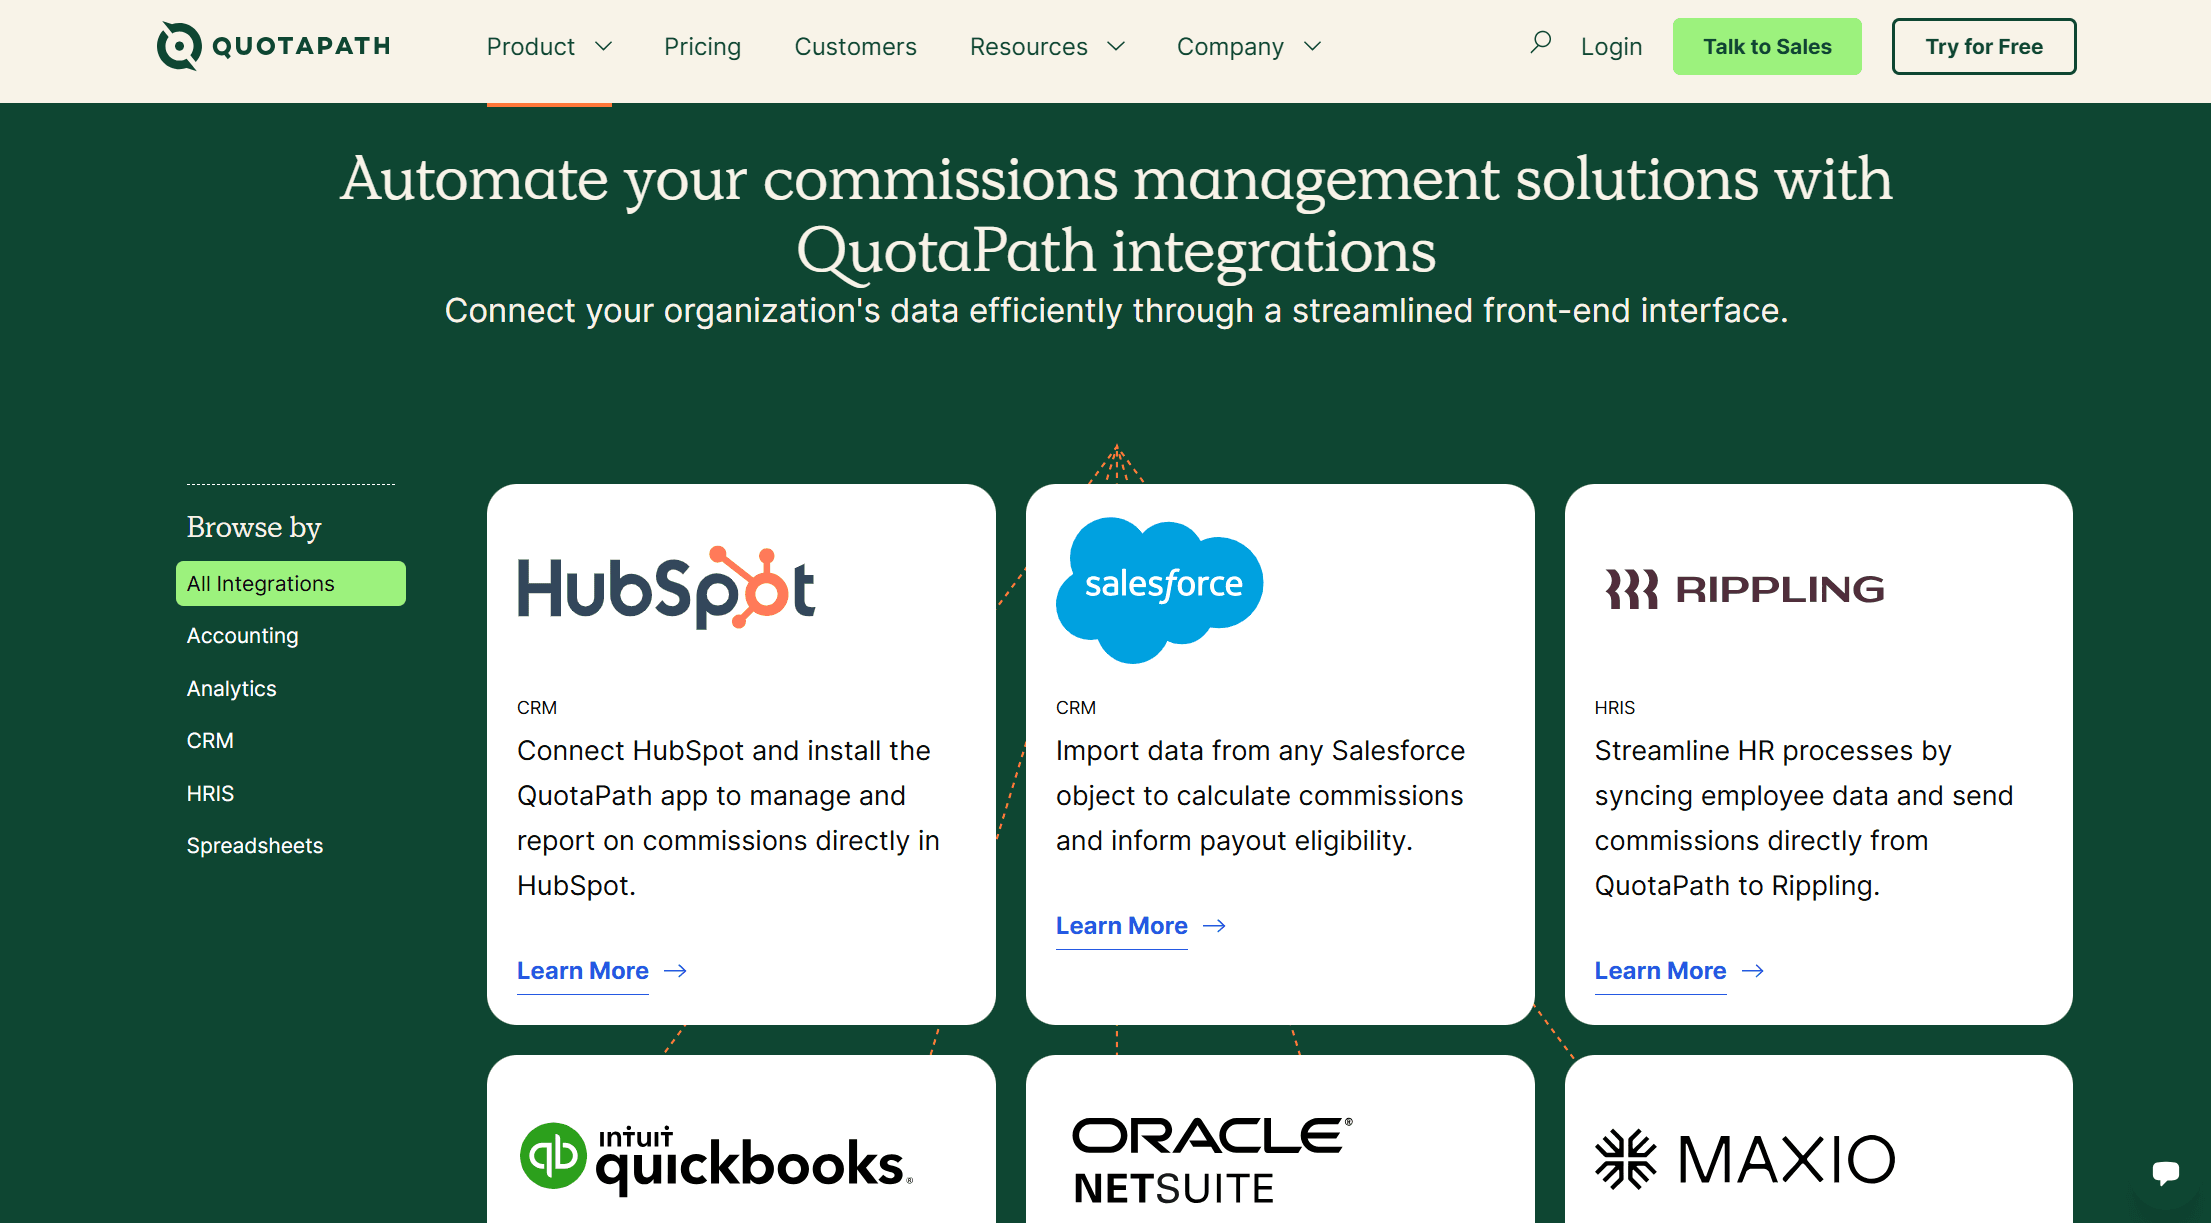Screen dimensions: 2211x1223
Task: Open the chat bubble widget icon
Action: (2165, 1172)
